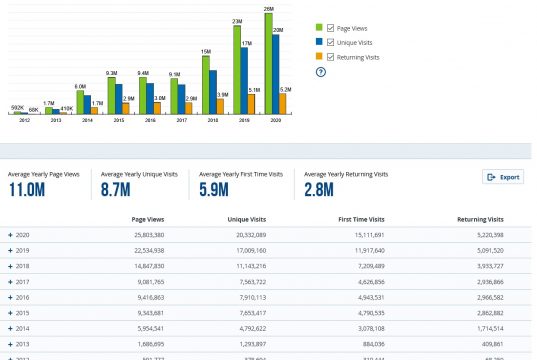Screen dimensions: 537x360
Task: Click the 2019 green Page Views bar
Action: [237, 70]
